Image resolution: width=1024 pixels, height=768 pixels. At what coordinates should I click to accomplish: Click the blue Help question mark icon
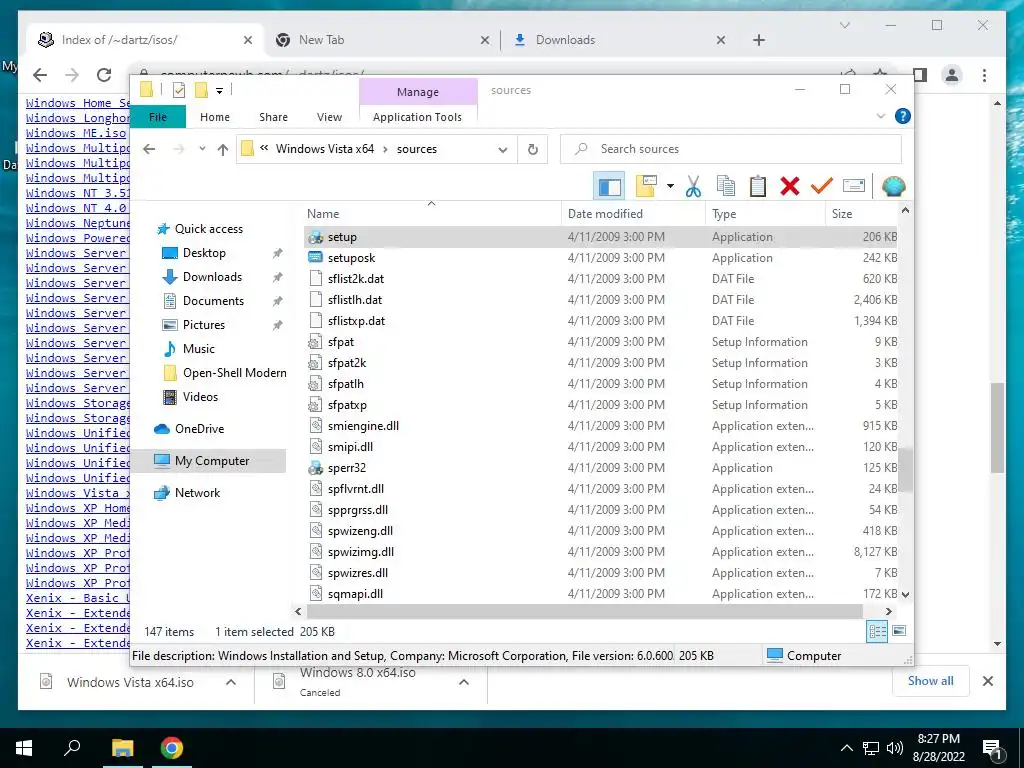[x=903, y=116]
